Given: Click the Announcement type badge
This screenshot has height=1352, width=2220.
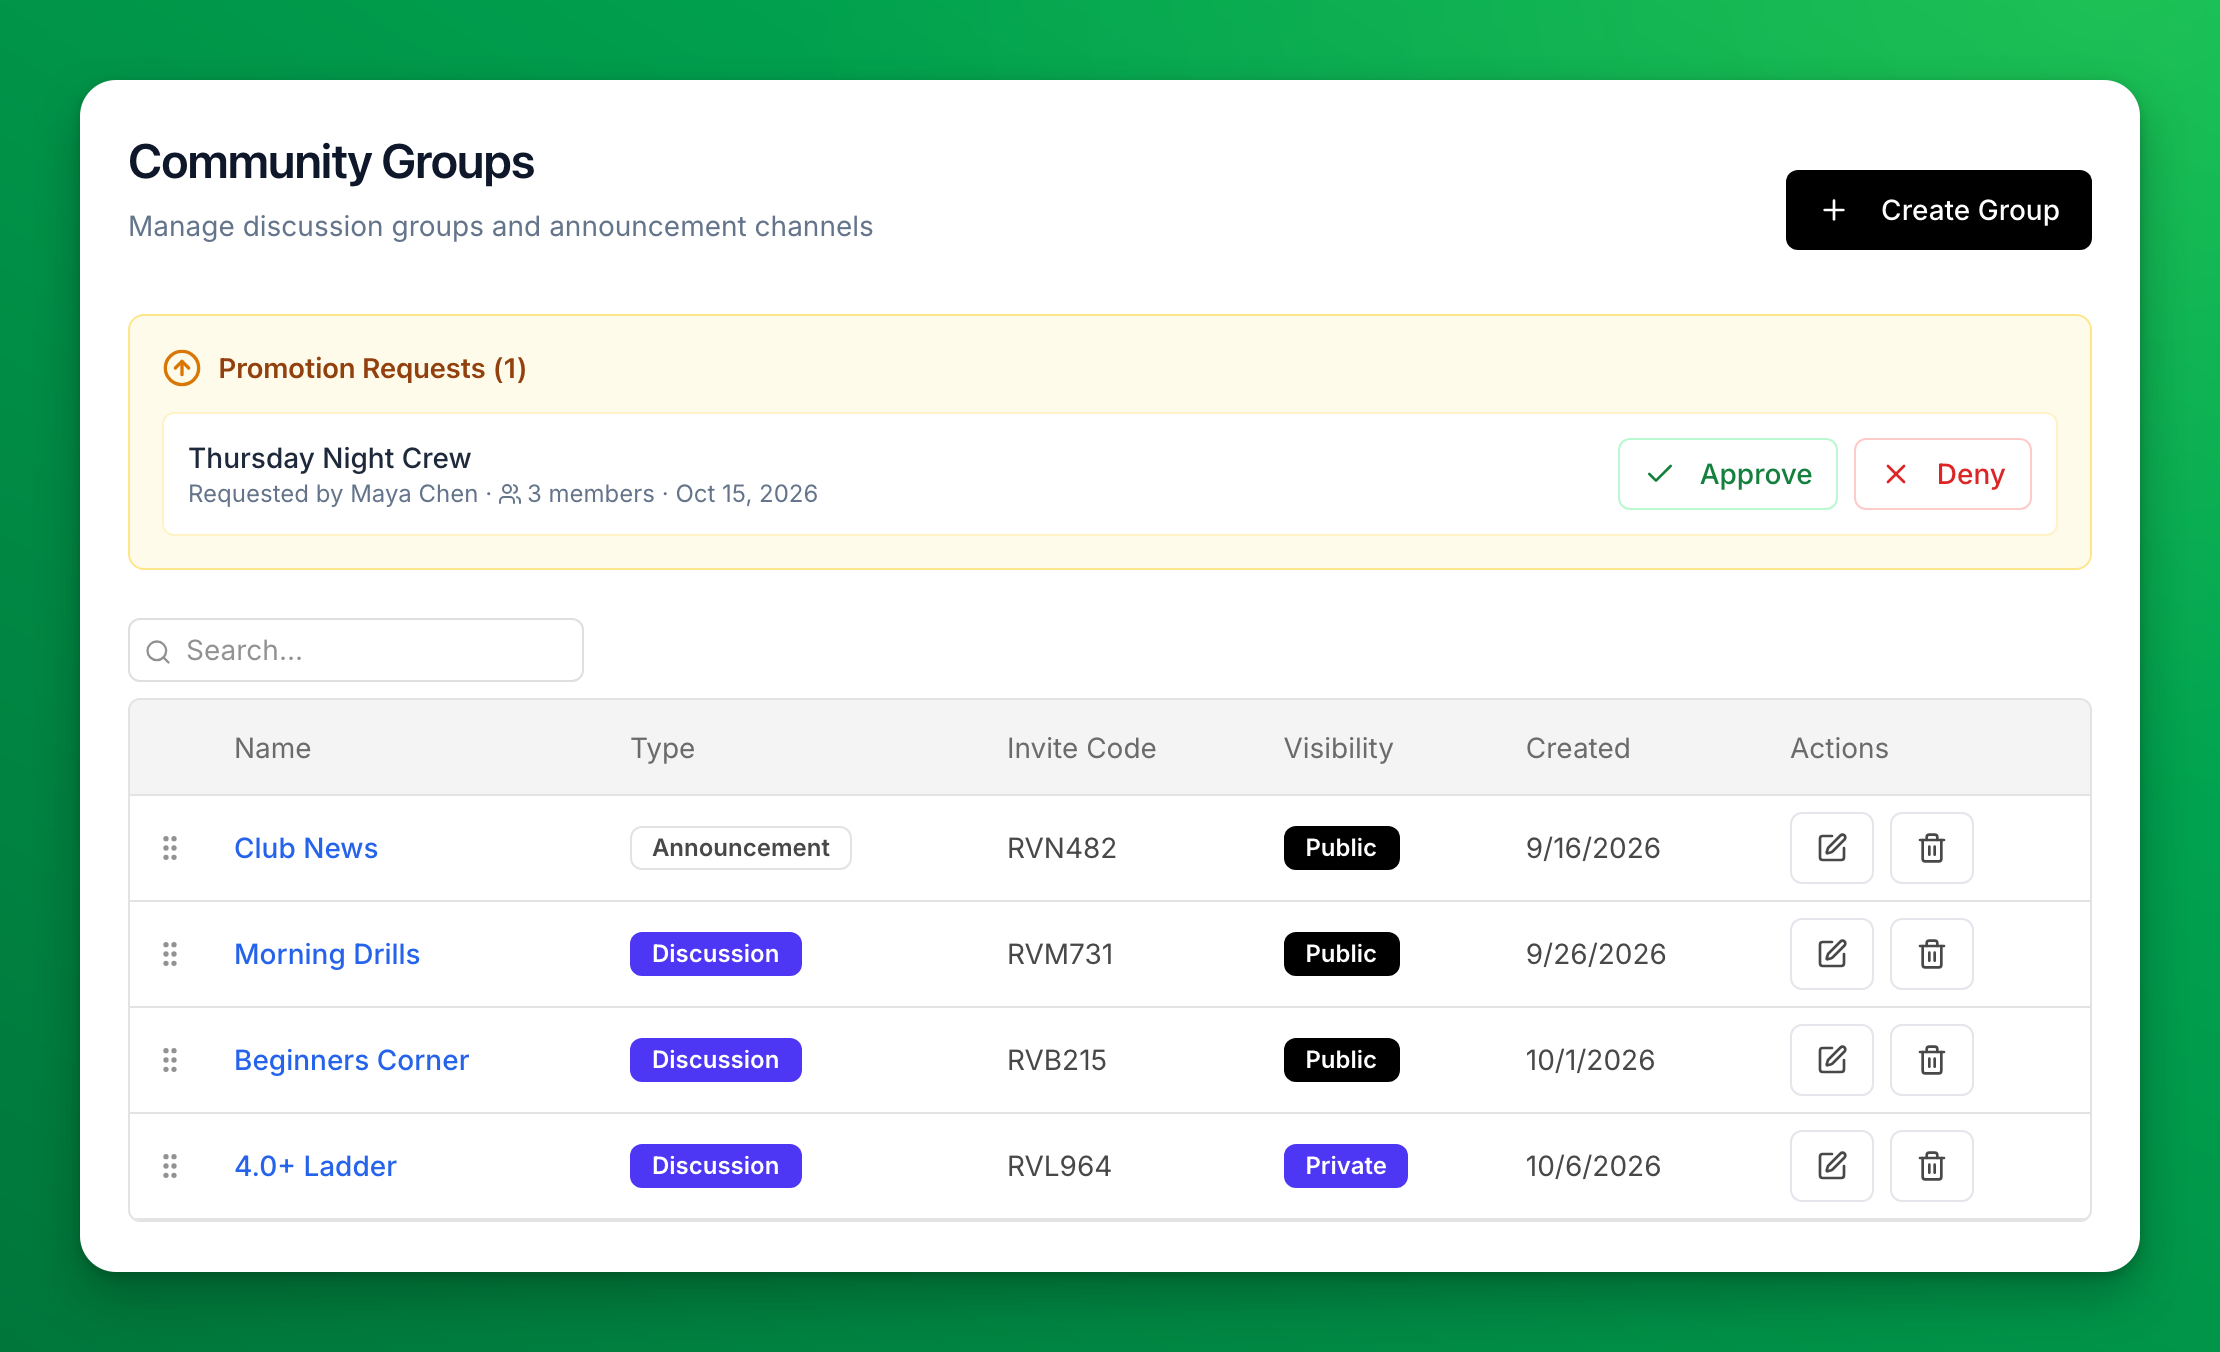Looking at the screenshot, I should pyautogui.click(x=741, y=848).
